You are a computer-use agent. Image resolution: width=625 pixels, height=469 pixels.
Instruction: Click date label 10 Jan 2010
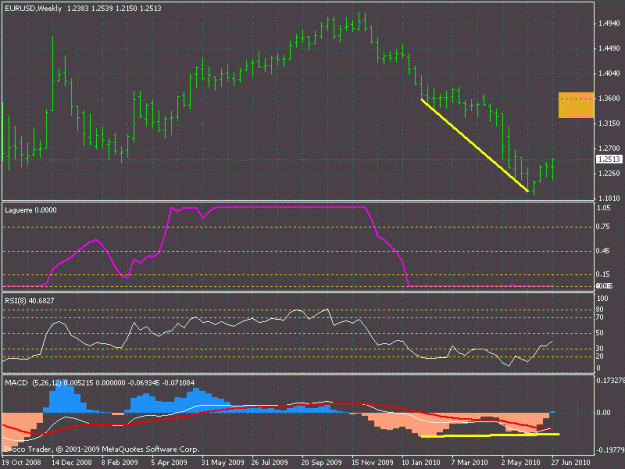pos(421,463)
